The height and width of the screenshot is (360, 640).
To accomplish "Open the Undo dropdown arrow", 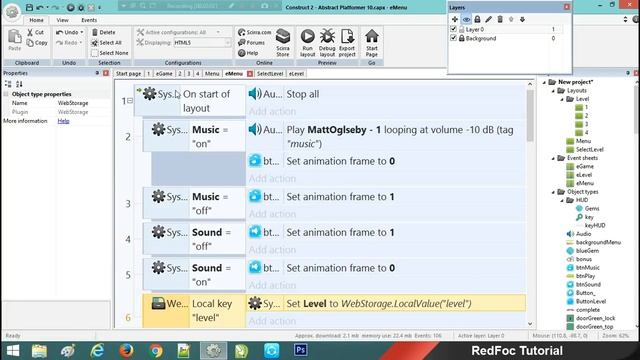I will click(x=82, y=32).
